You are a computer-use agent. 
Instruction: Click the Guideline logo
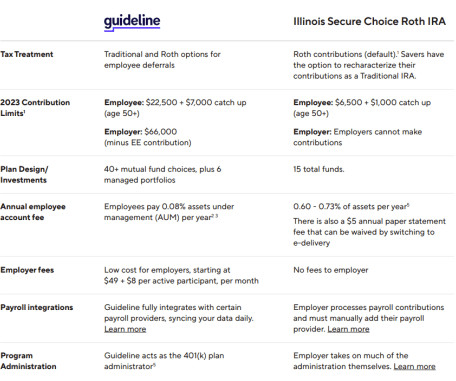tap(132, 22)
